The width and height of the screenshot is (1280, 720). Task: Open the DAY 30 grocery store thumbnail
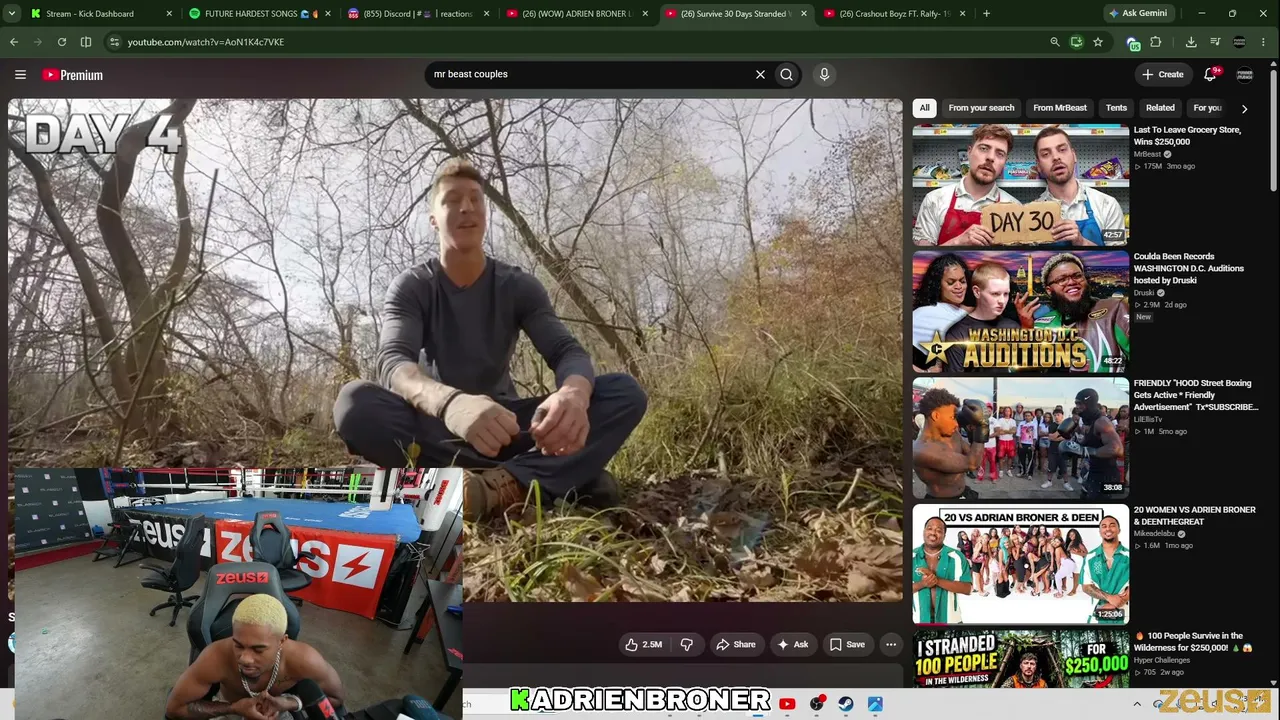coord(1021,185)
